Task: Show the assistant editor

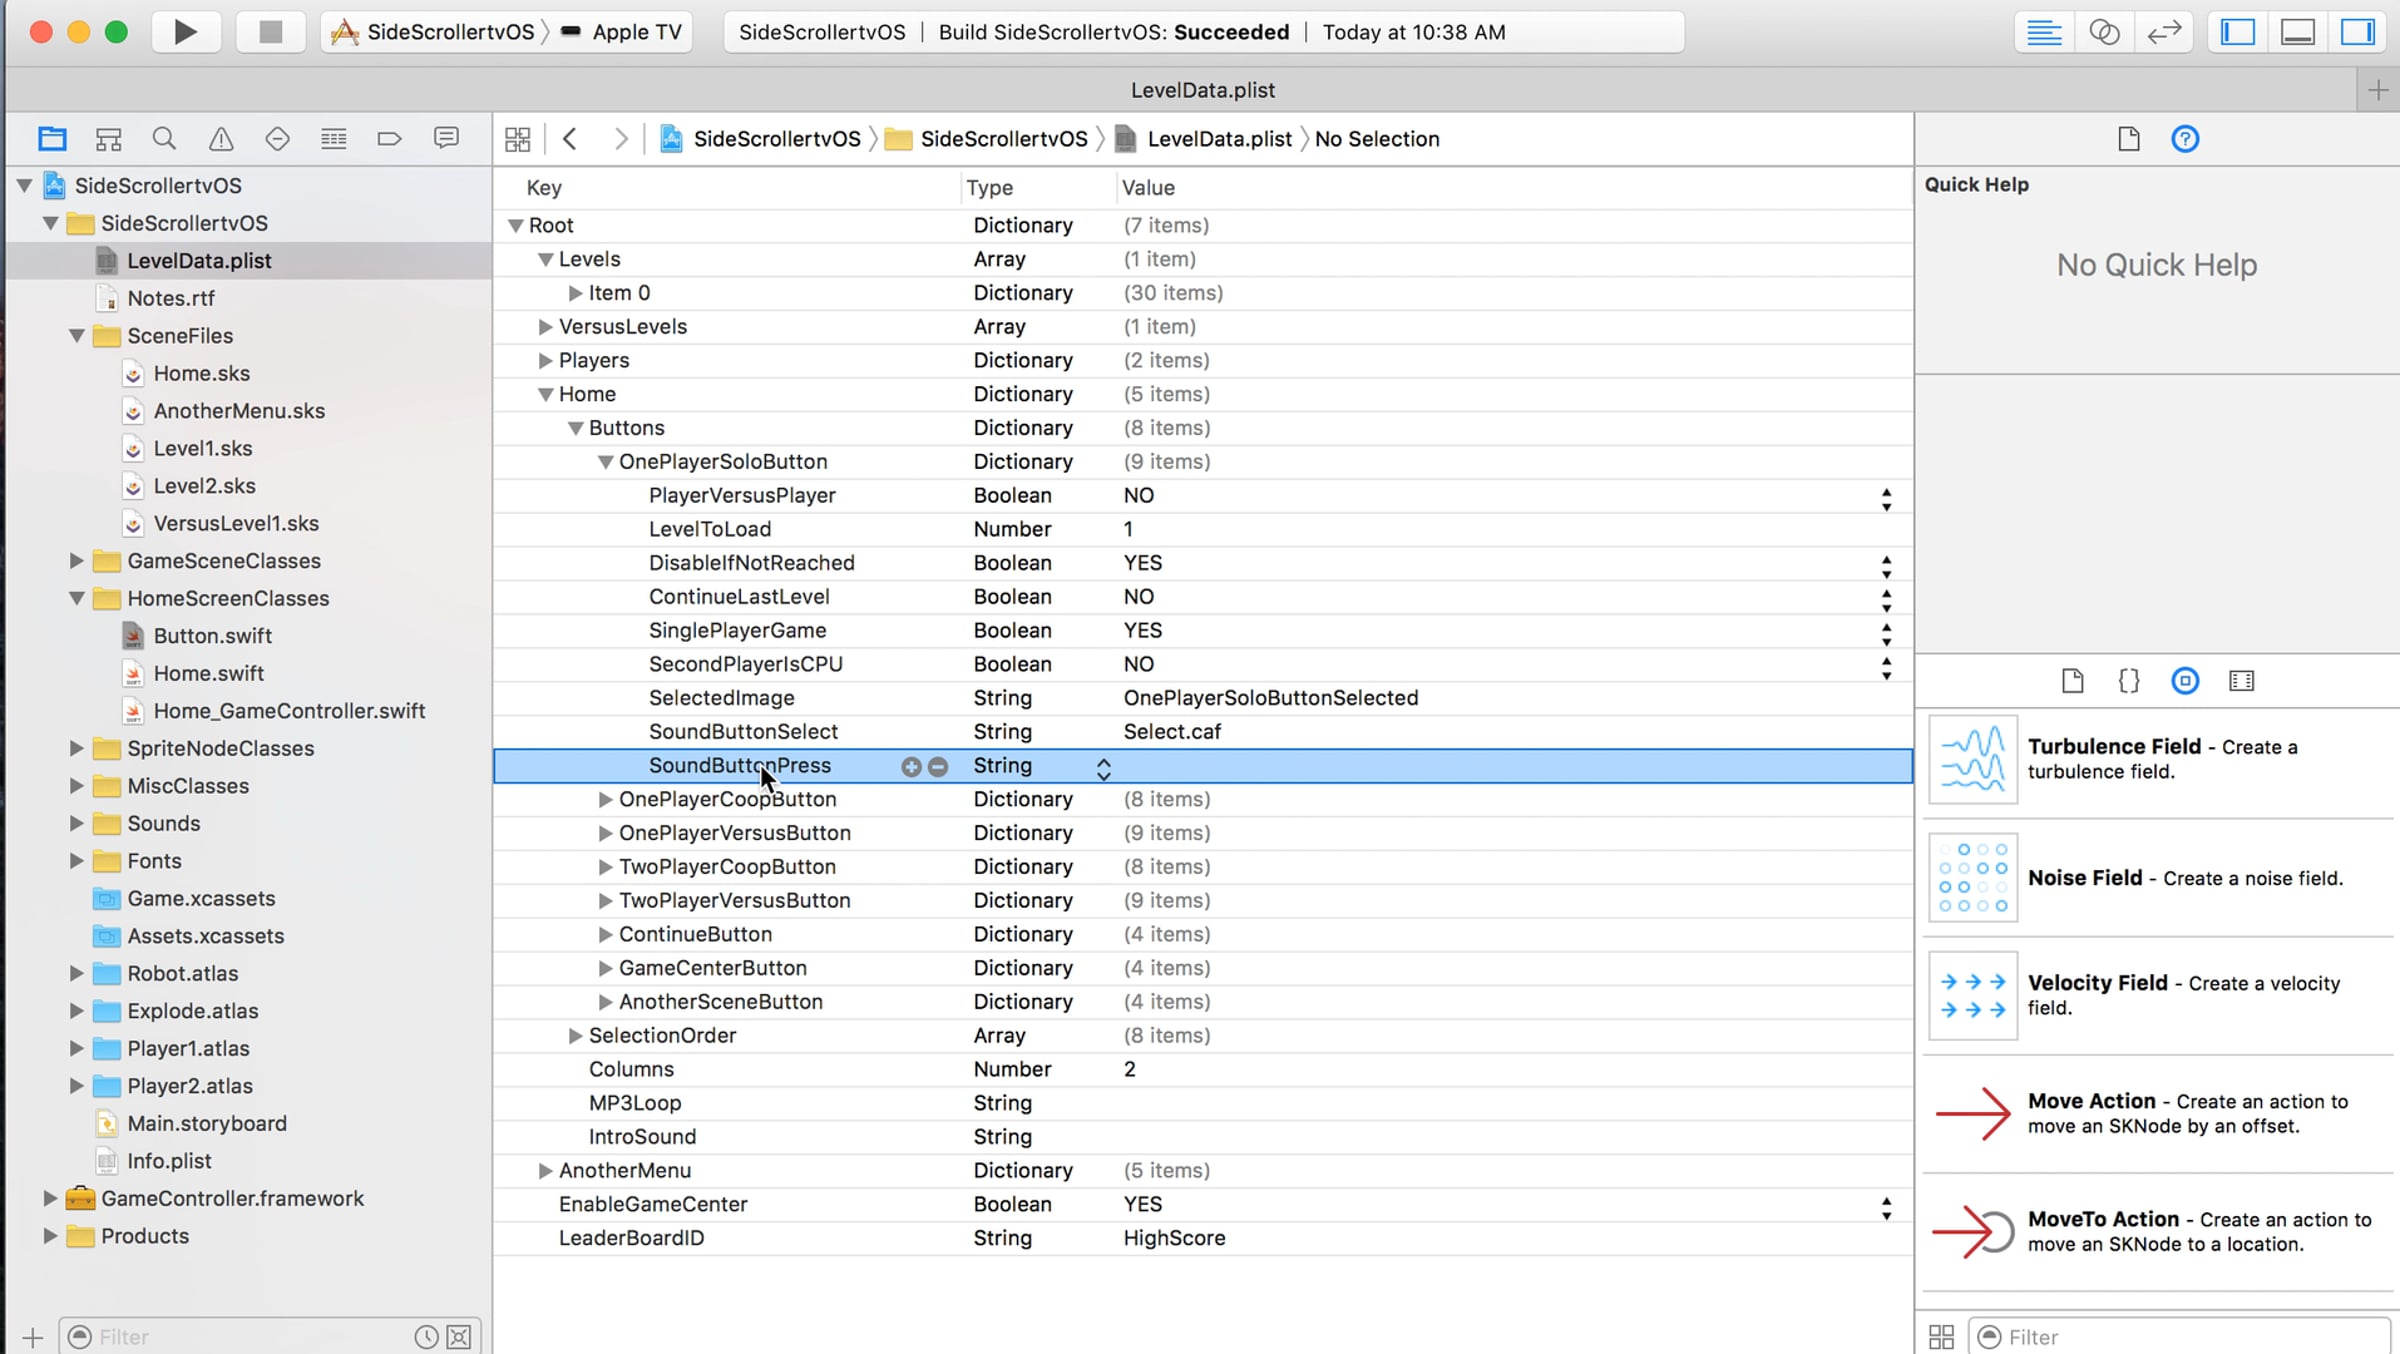Action: pos(2104,32)
